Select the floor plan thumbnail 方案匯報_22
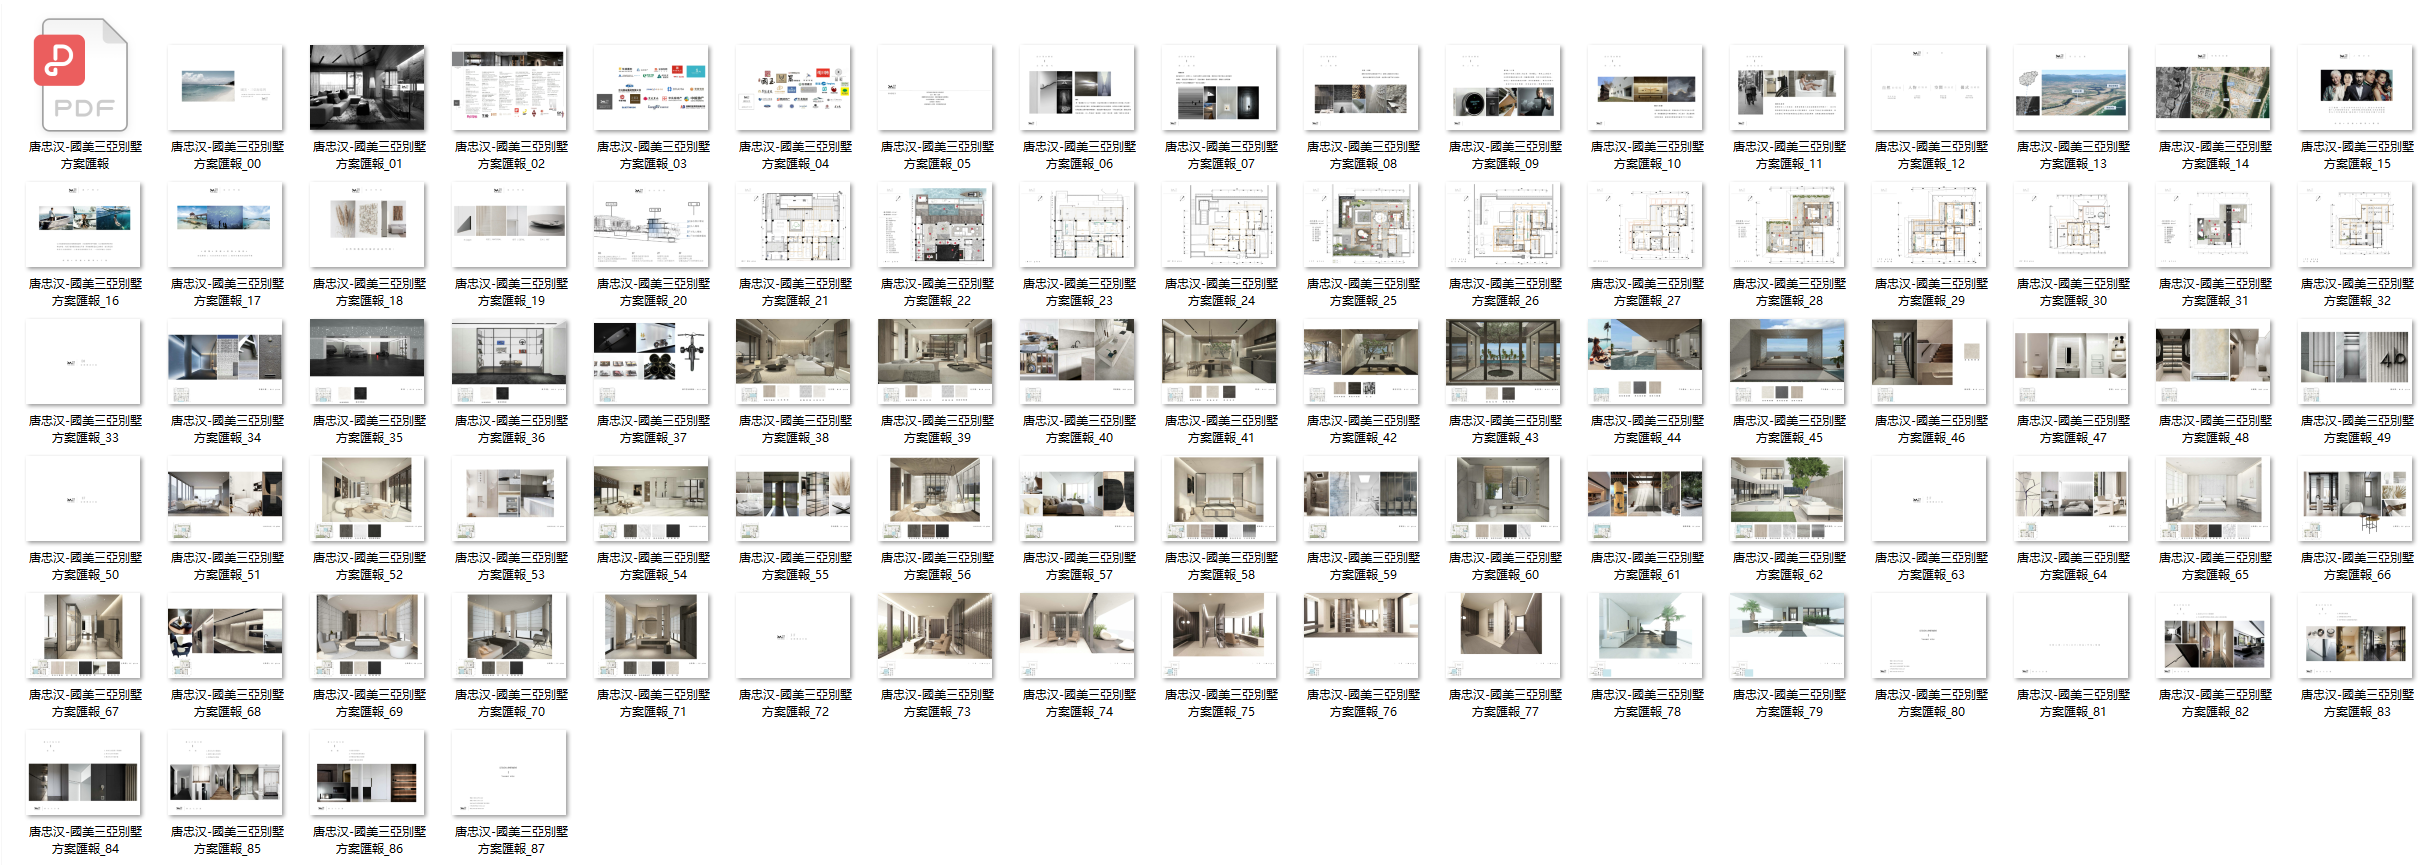The height and width of the screenshot is (865, 2428). [935, 225]
